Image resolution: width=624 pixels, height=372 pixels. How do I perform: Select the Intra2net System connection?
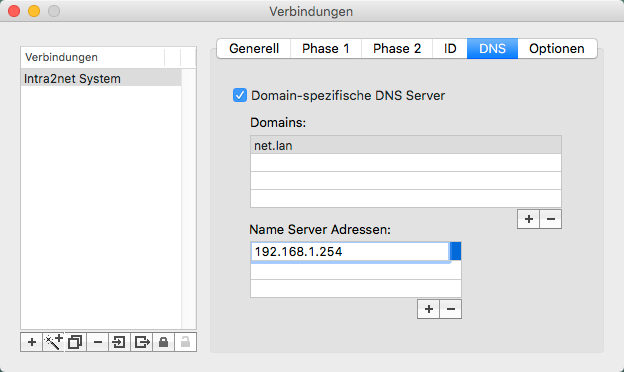[x=101, y=78]
